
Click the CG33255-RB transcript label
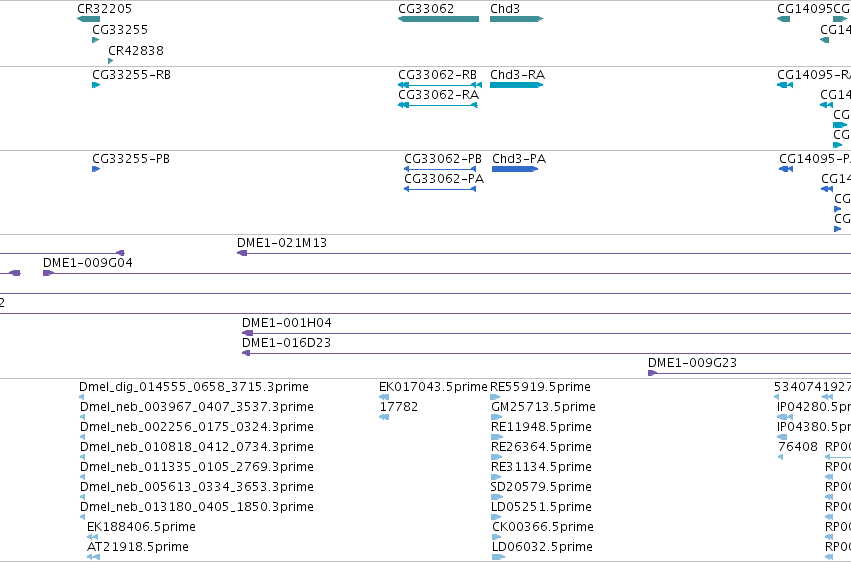131,74
